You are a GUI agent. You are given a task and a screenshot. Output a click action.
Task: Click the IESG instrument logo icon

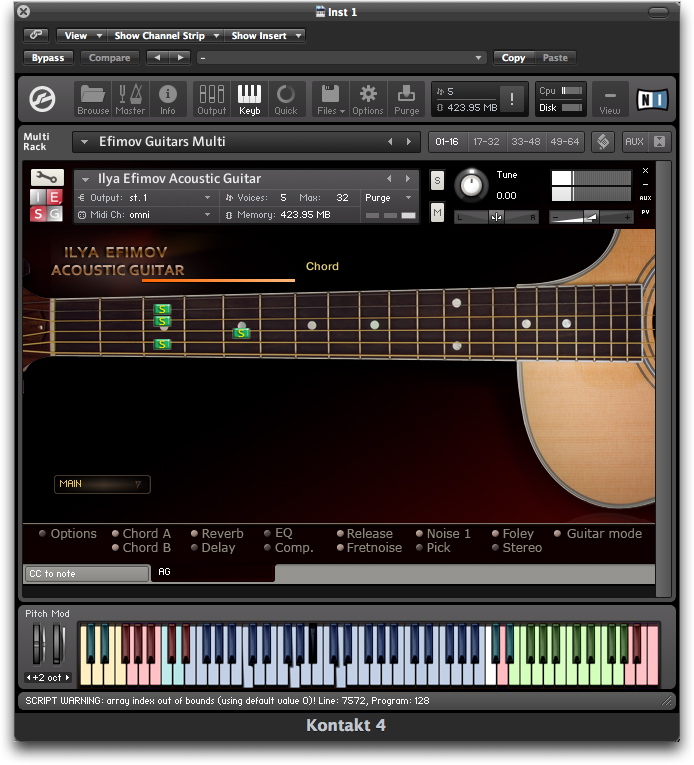[47, 205]
